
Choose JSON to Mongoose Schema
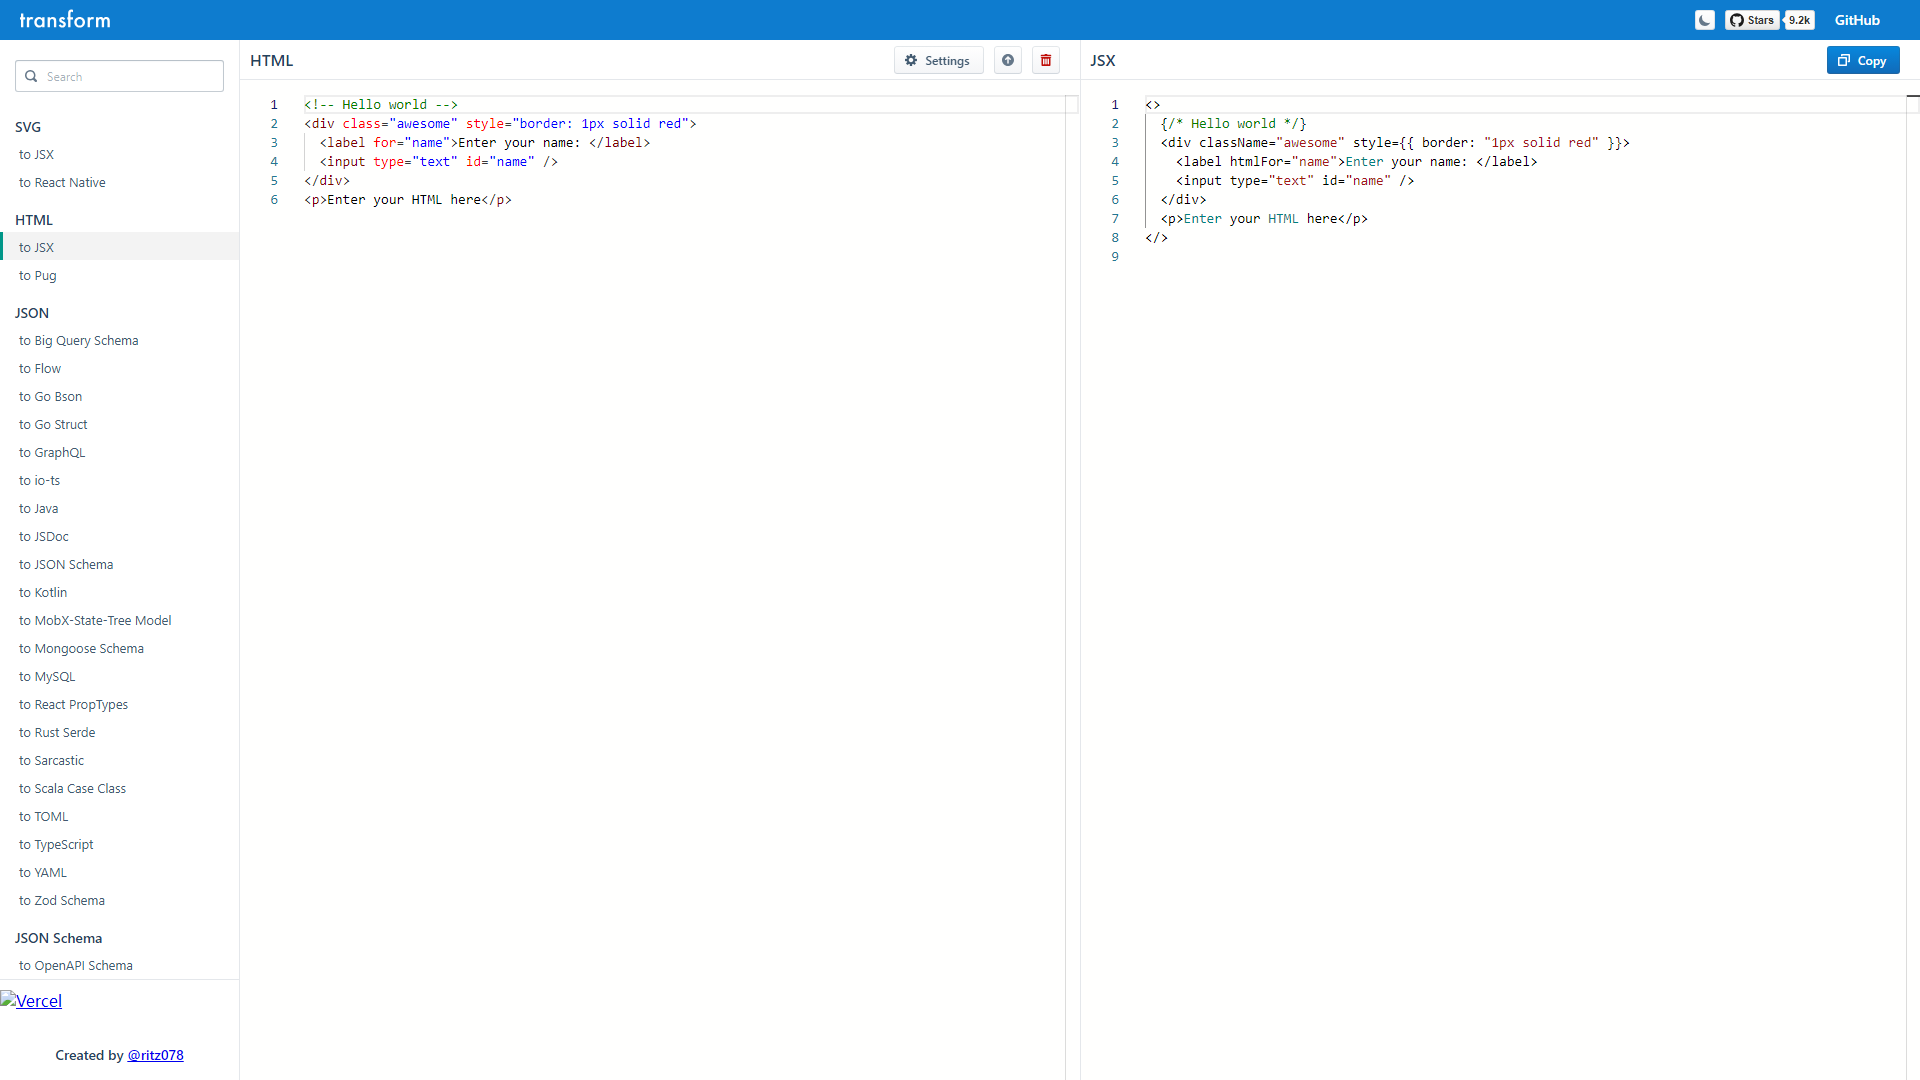[x=119, y=648]
